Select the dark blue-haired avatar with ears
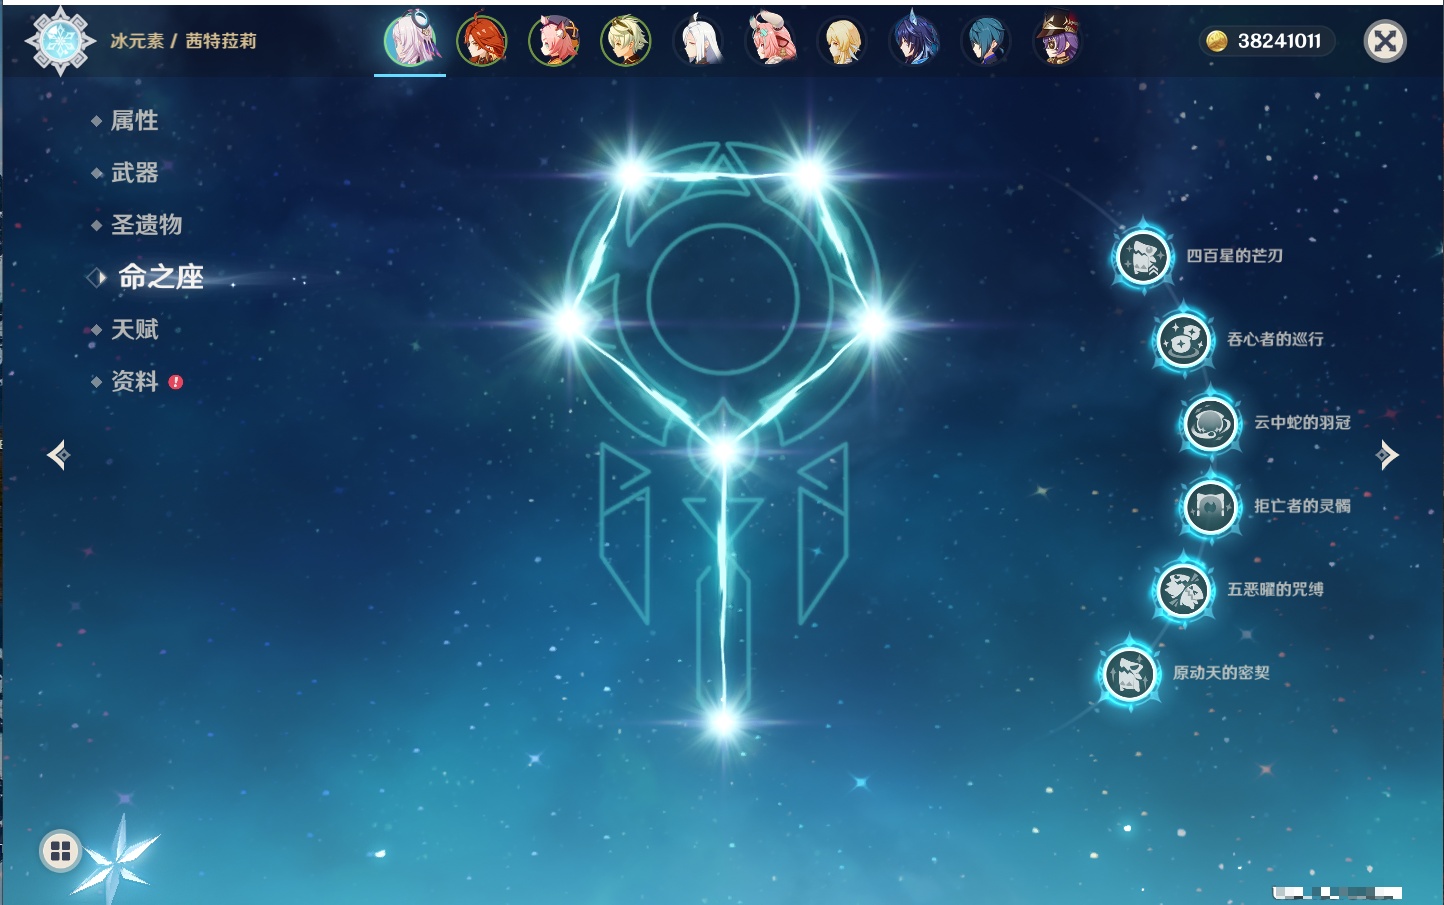Screen dimensions: 1444x905 tap(914, 41)
